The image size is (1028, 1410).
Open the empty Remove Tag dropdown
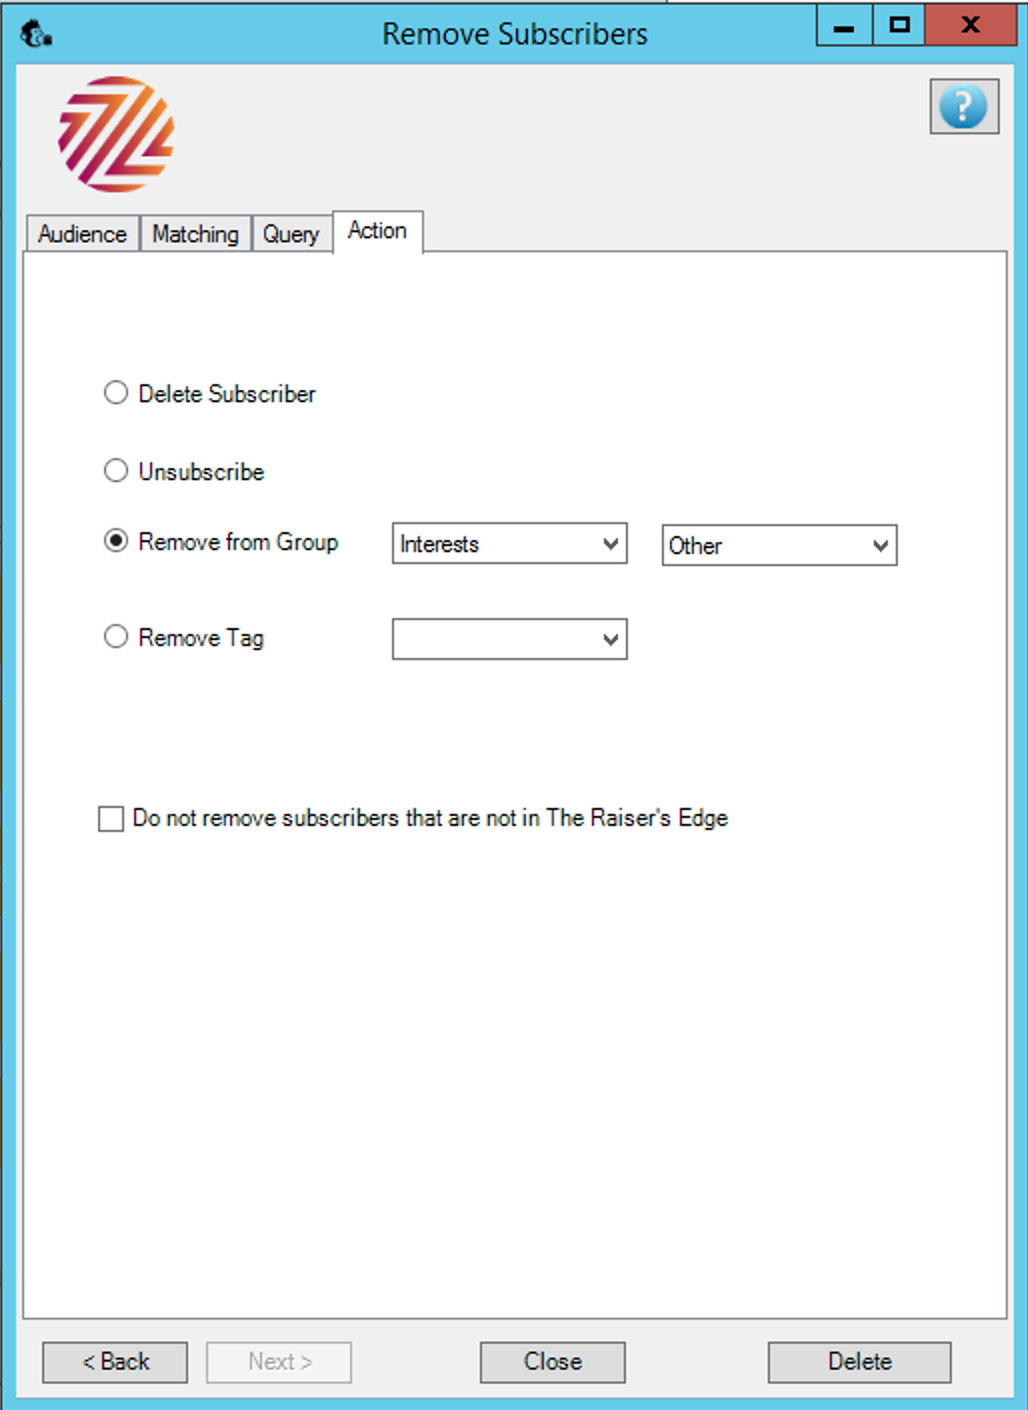[509, 639]
